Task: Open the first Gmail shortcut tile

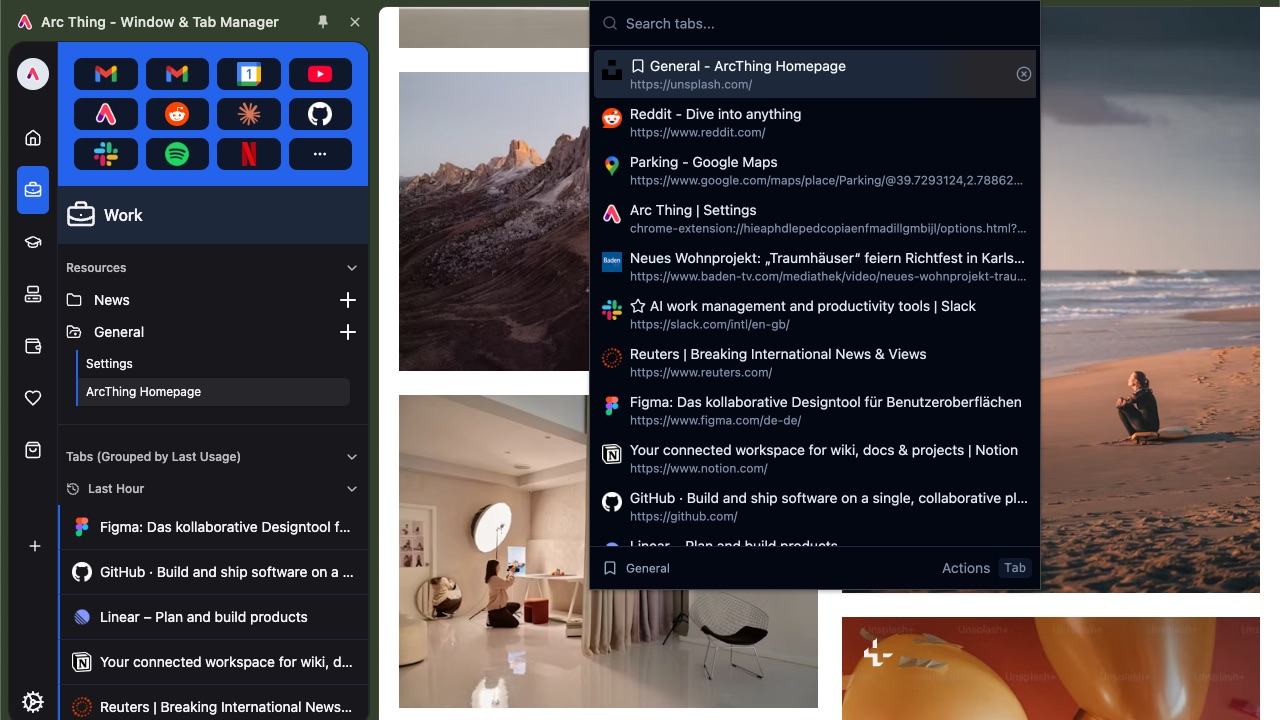Action: tap(105, 74)
